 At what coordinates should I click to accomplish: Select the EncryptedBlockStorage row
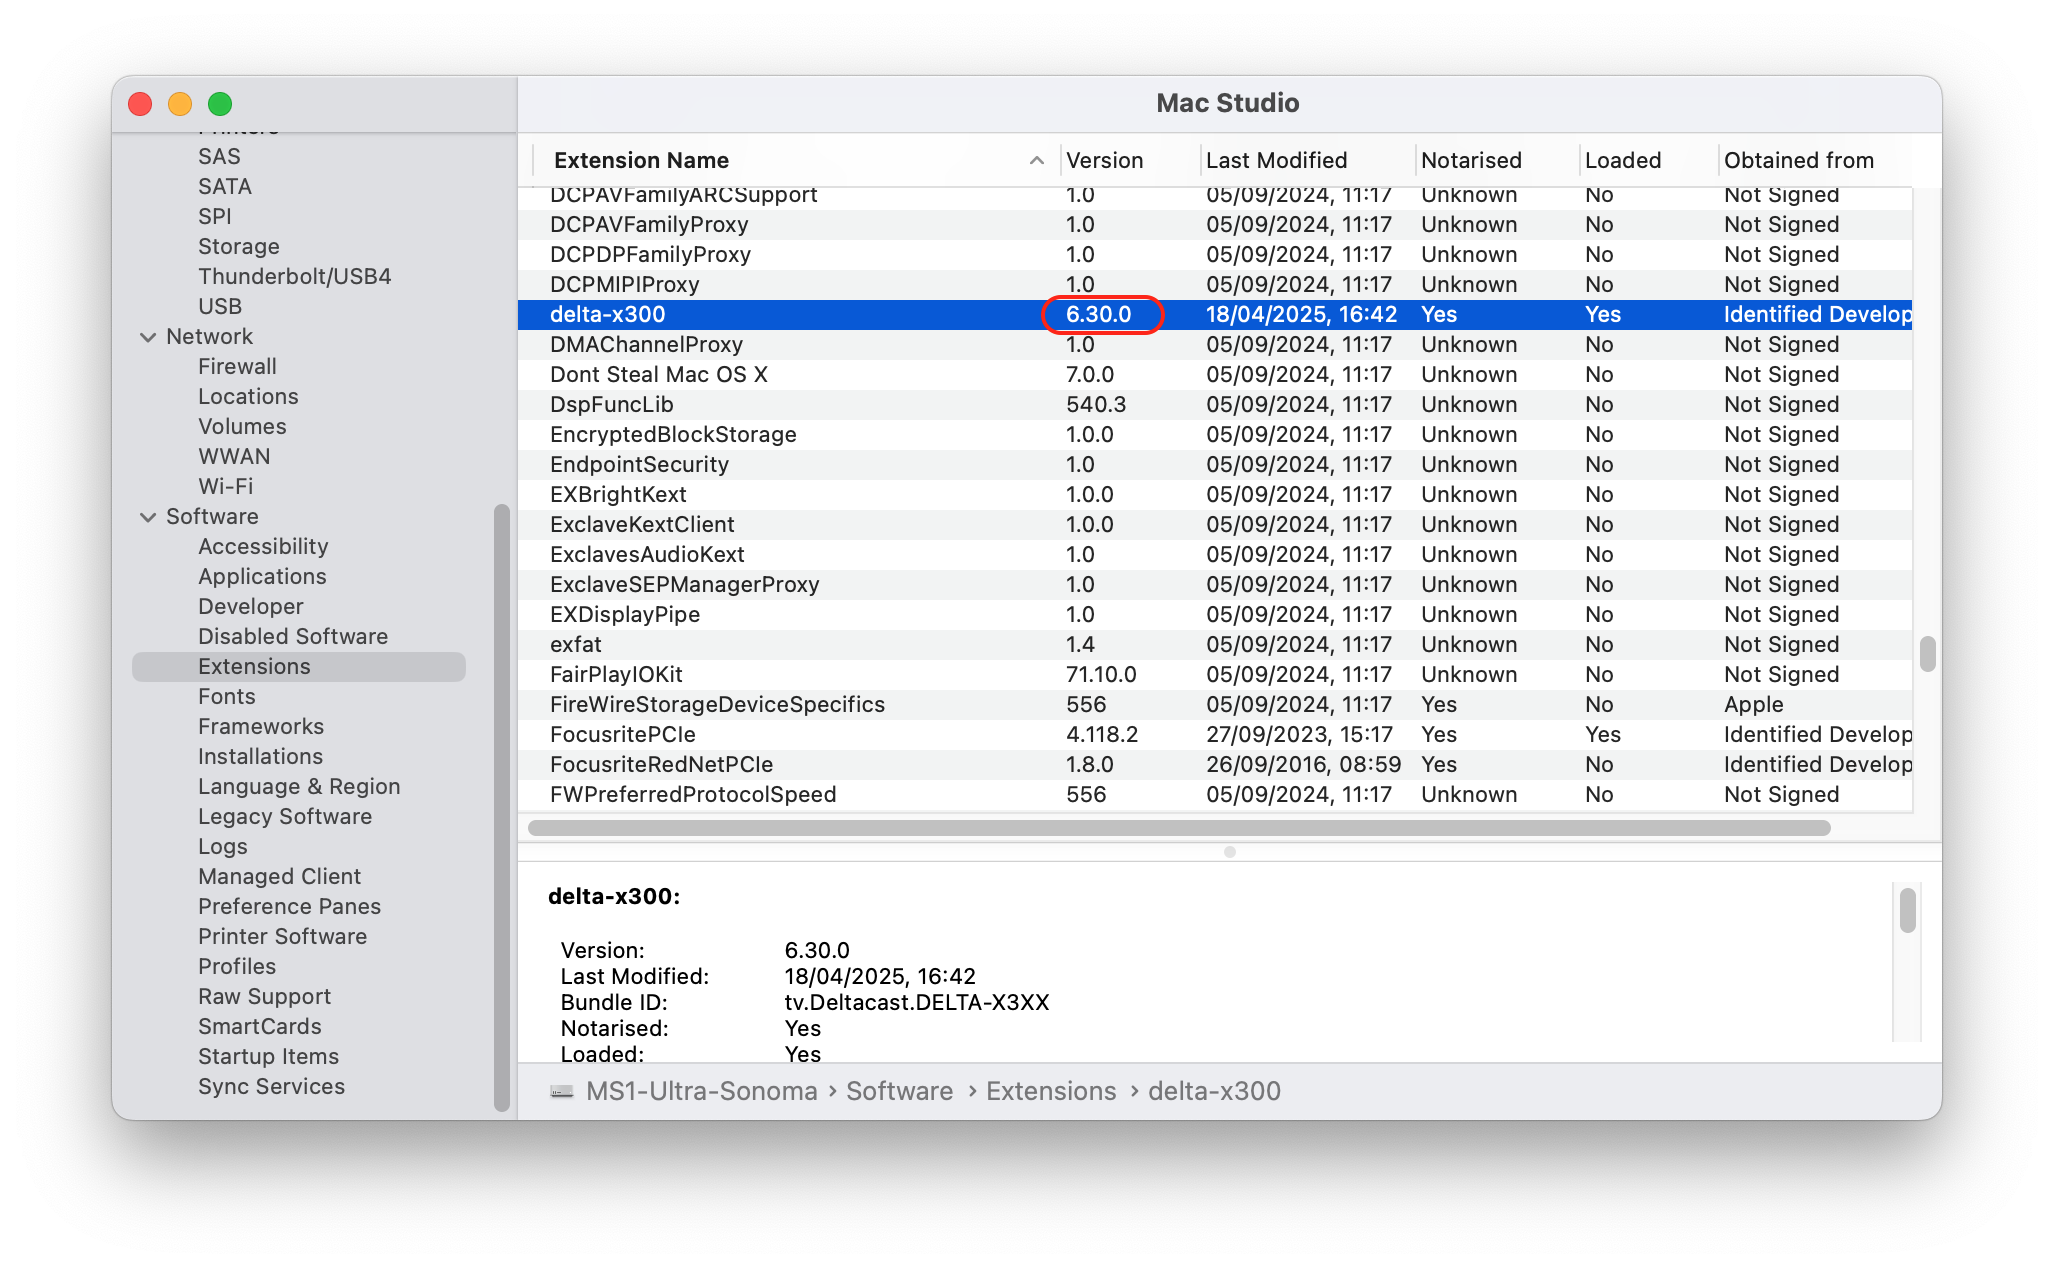click(x=1215, y=435)
